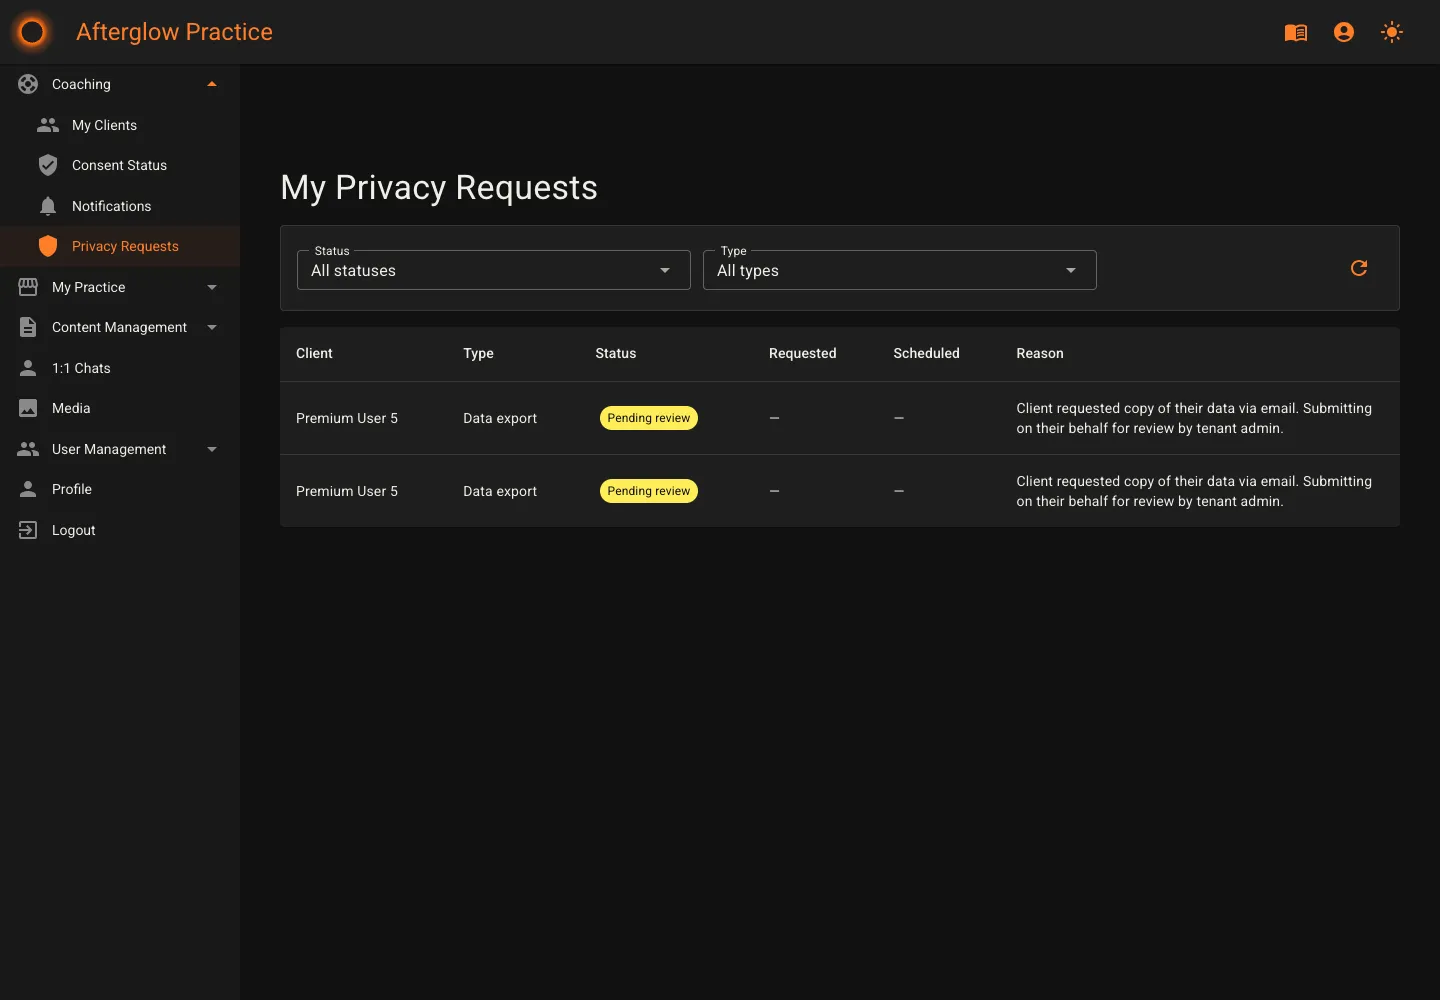The width and height of the screenshot is (1440, 1000).
Task: Click the Reason column header
Action: [1040, 353]
